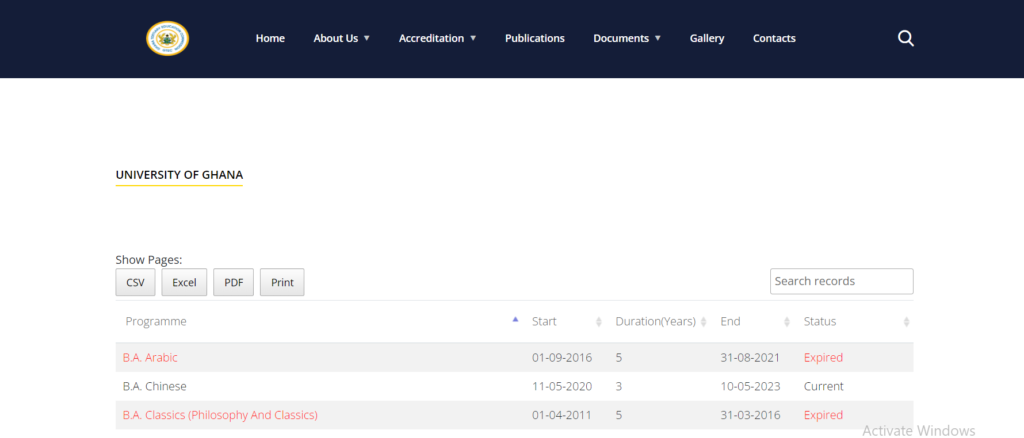Click duration value 5 in B.A. Arabic row
1024x438 pixels.
pos(618,358)
